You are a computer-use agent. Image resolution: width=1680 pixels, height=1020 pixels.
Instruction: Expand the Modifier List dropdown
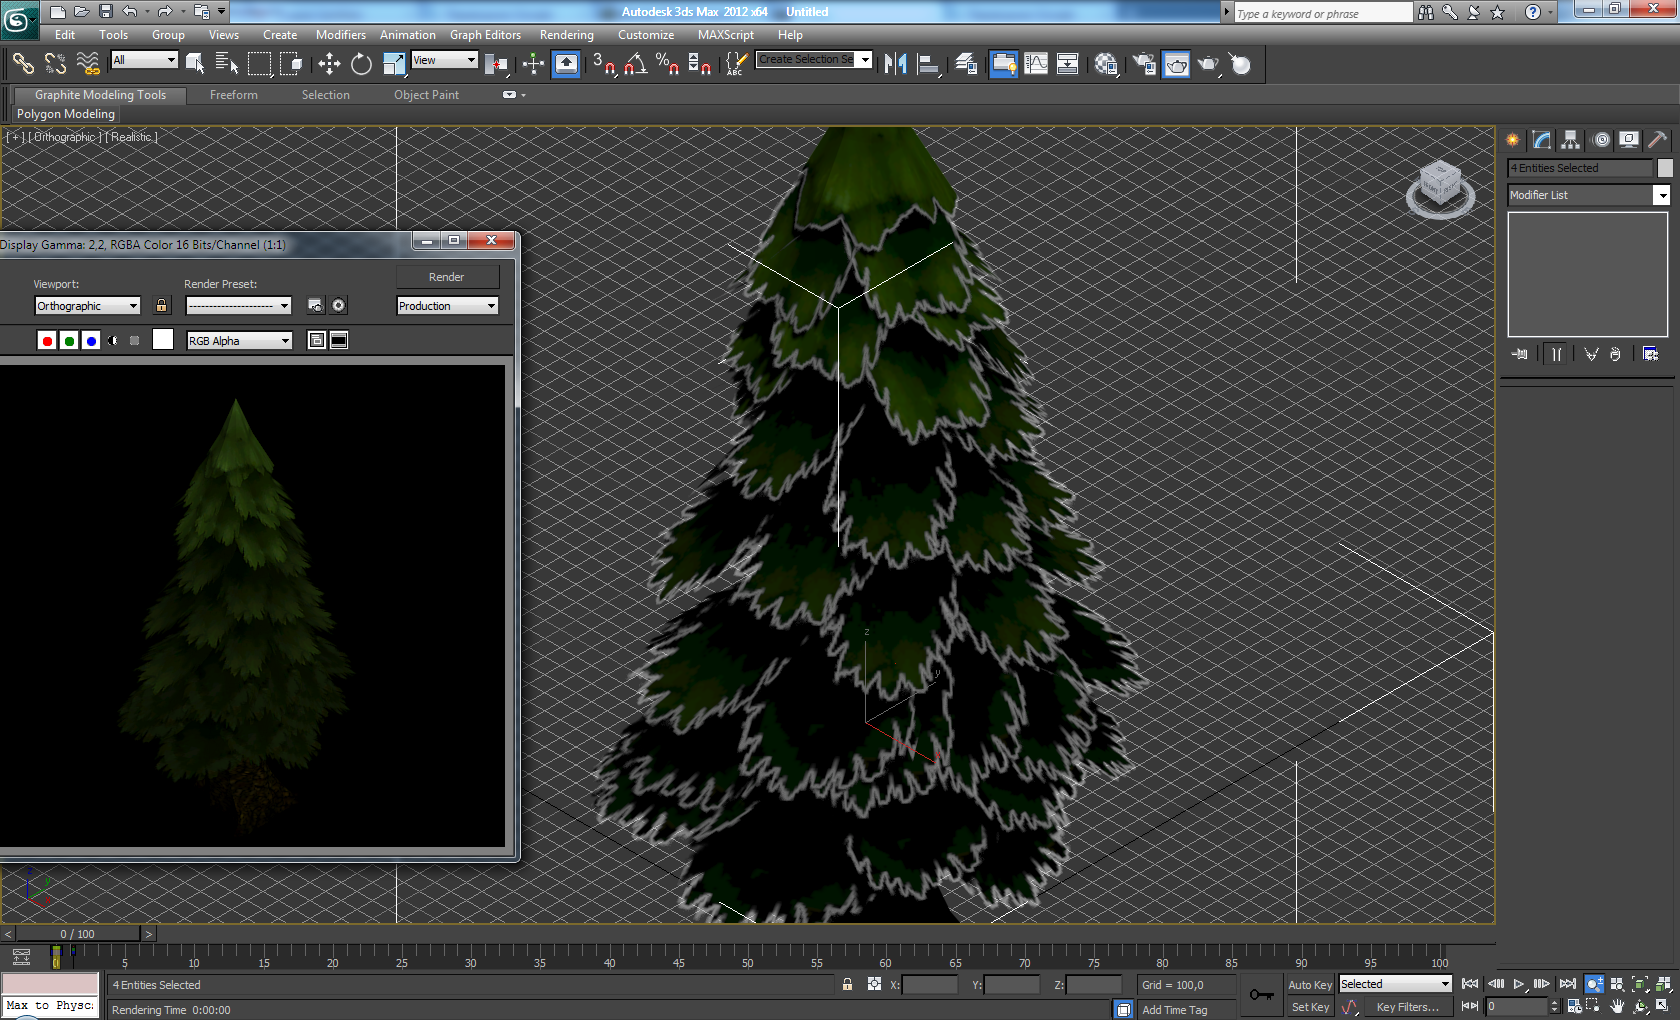click(1661, 196)
